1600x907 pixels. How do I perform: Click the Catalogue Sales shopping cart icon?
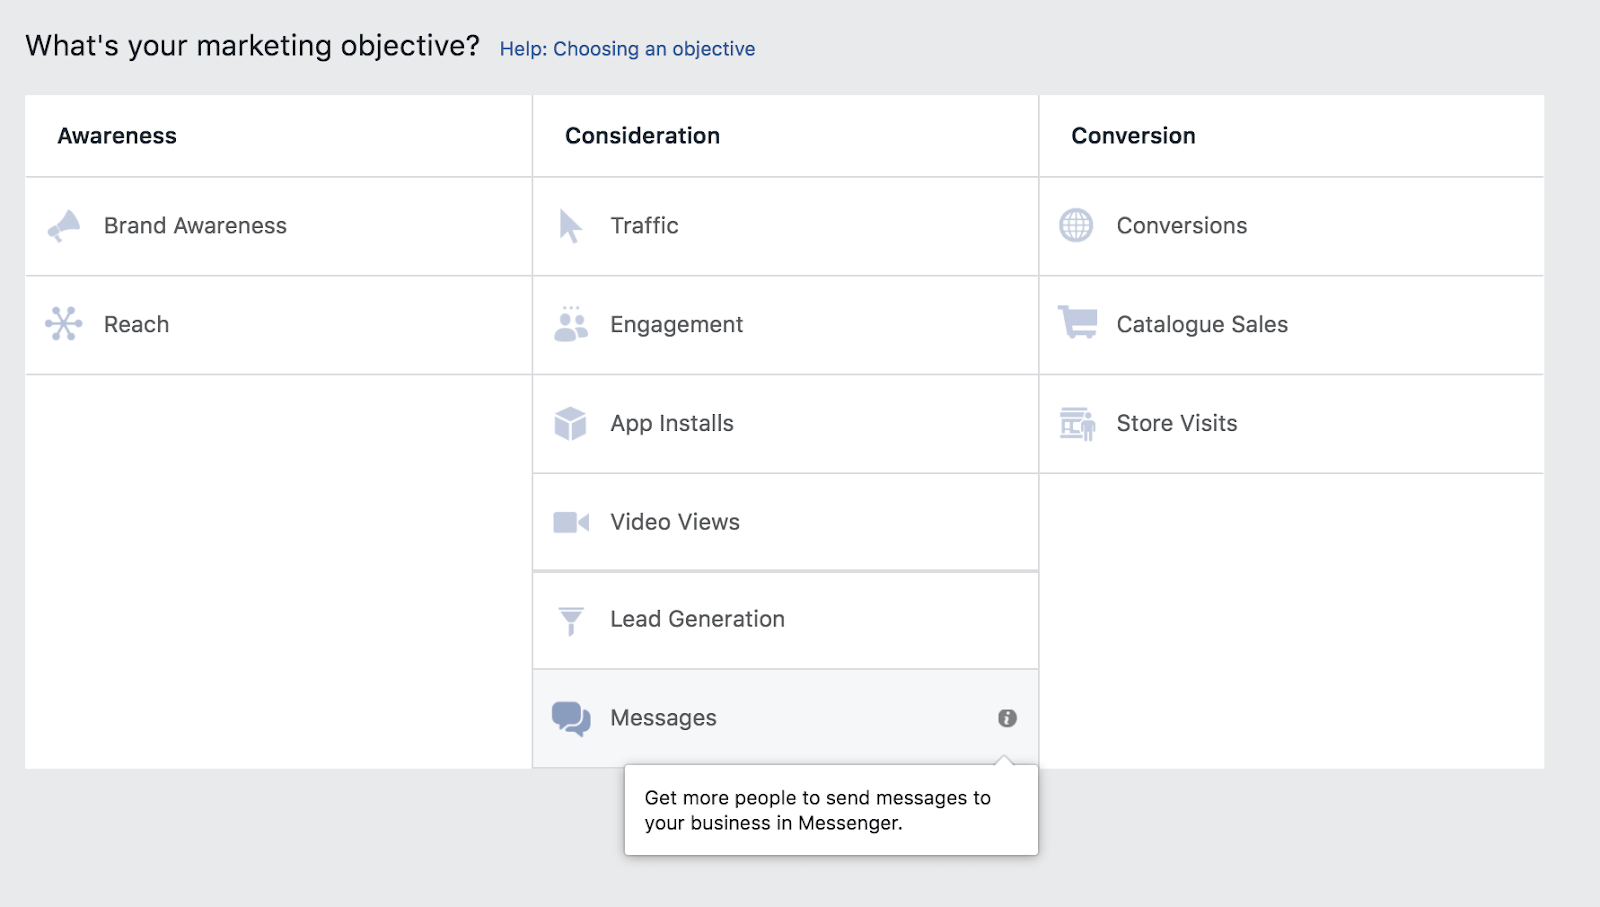click(x=1077, y=323)
